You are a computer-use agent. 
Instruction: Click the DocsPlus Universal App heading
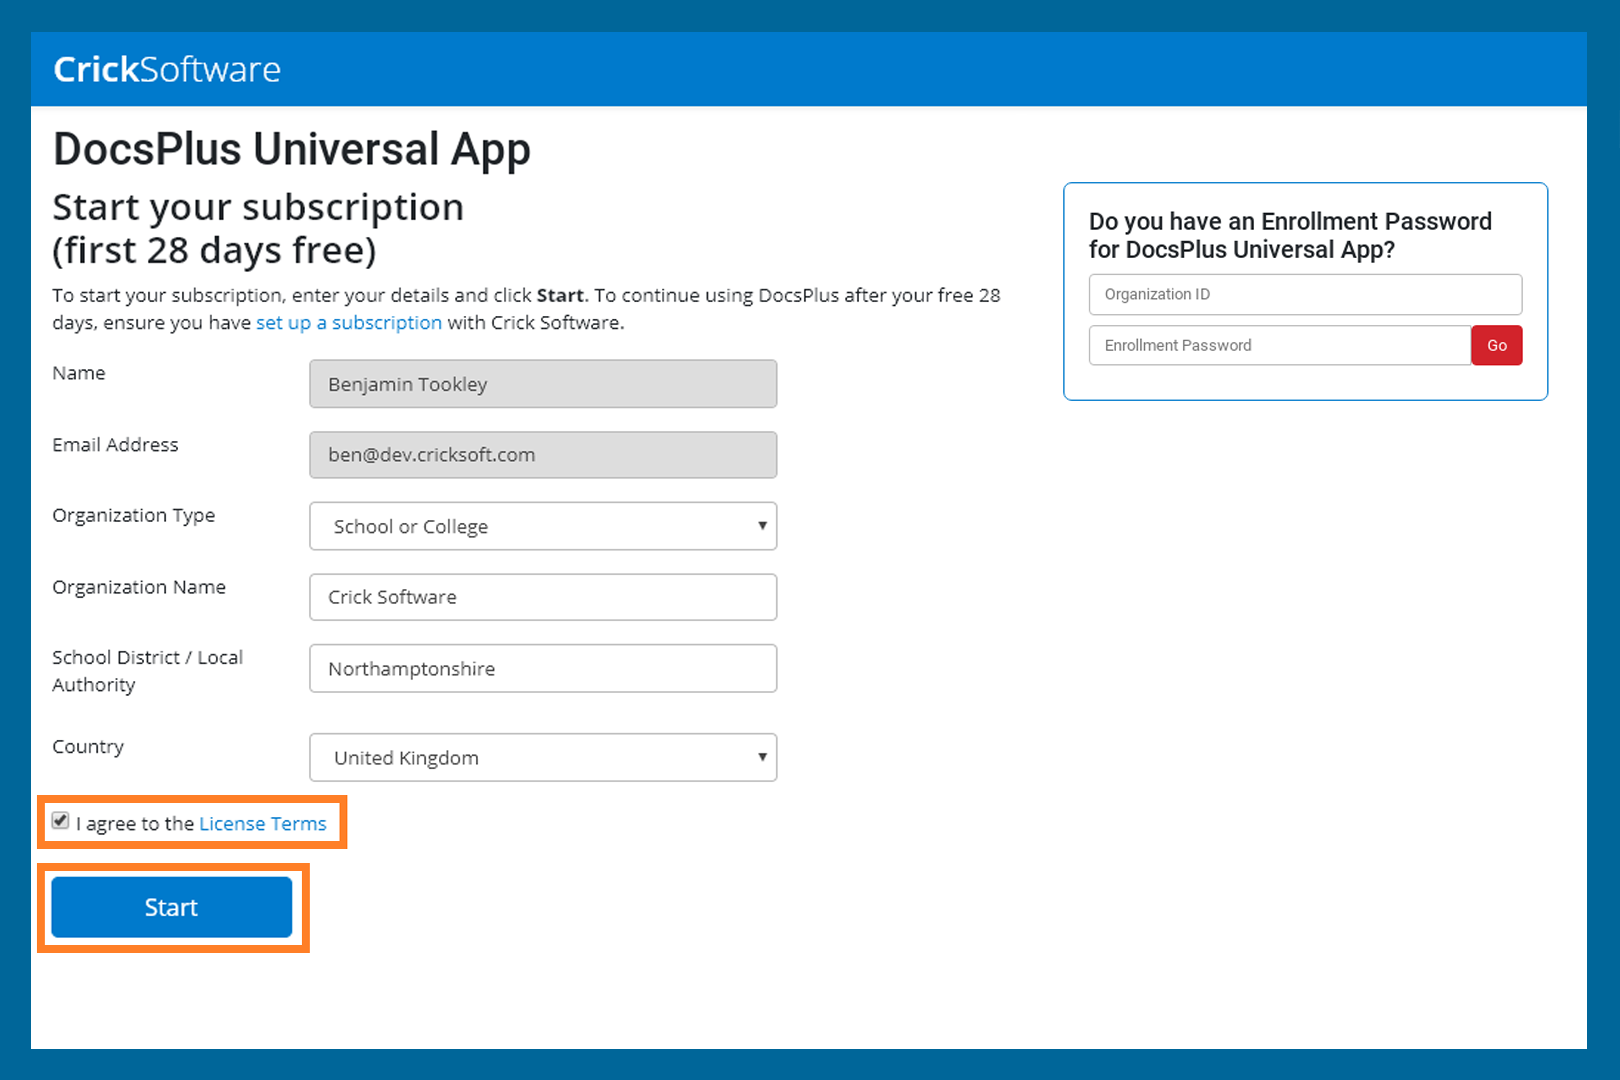[x=291, y=149]
